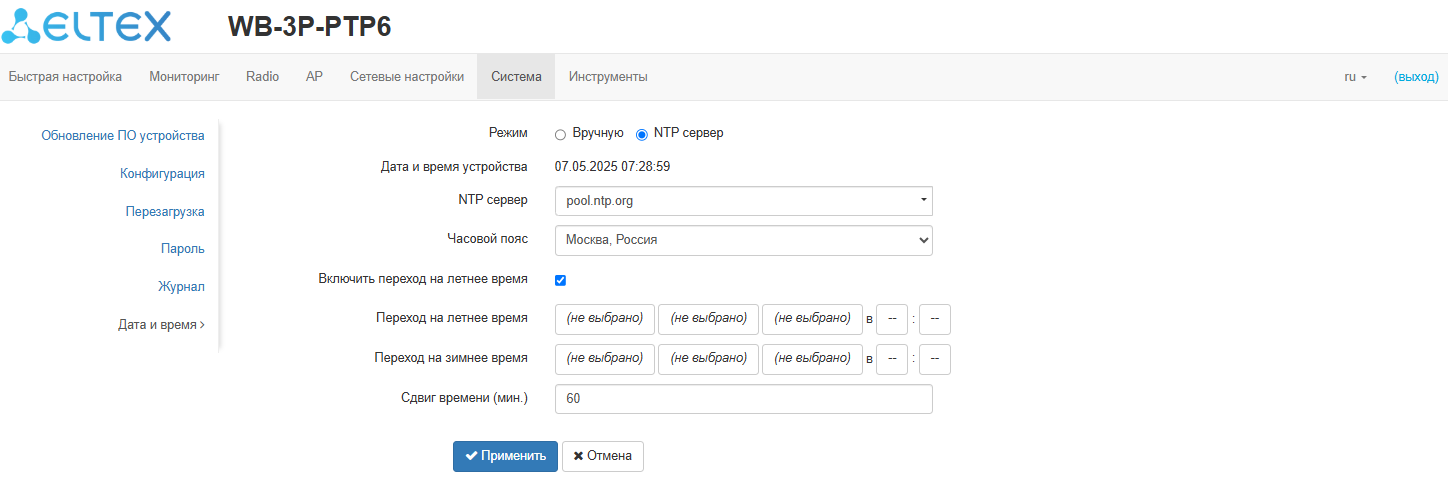1448x492 pixels.
Task: Click the winter time hour field
Action: (x=891, y=359)
